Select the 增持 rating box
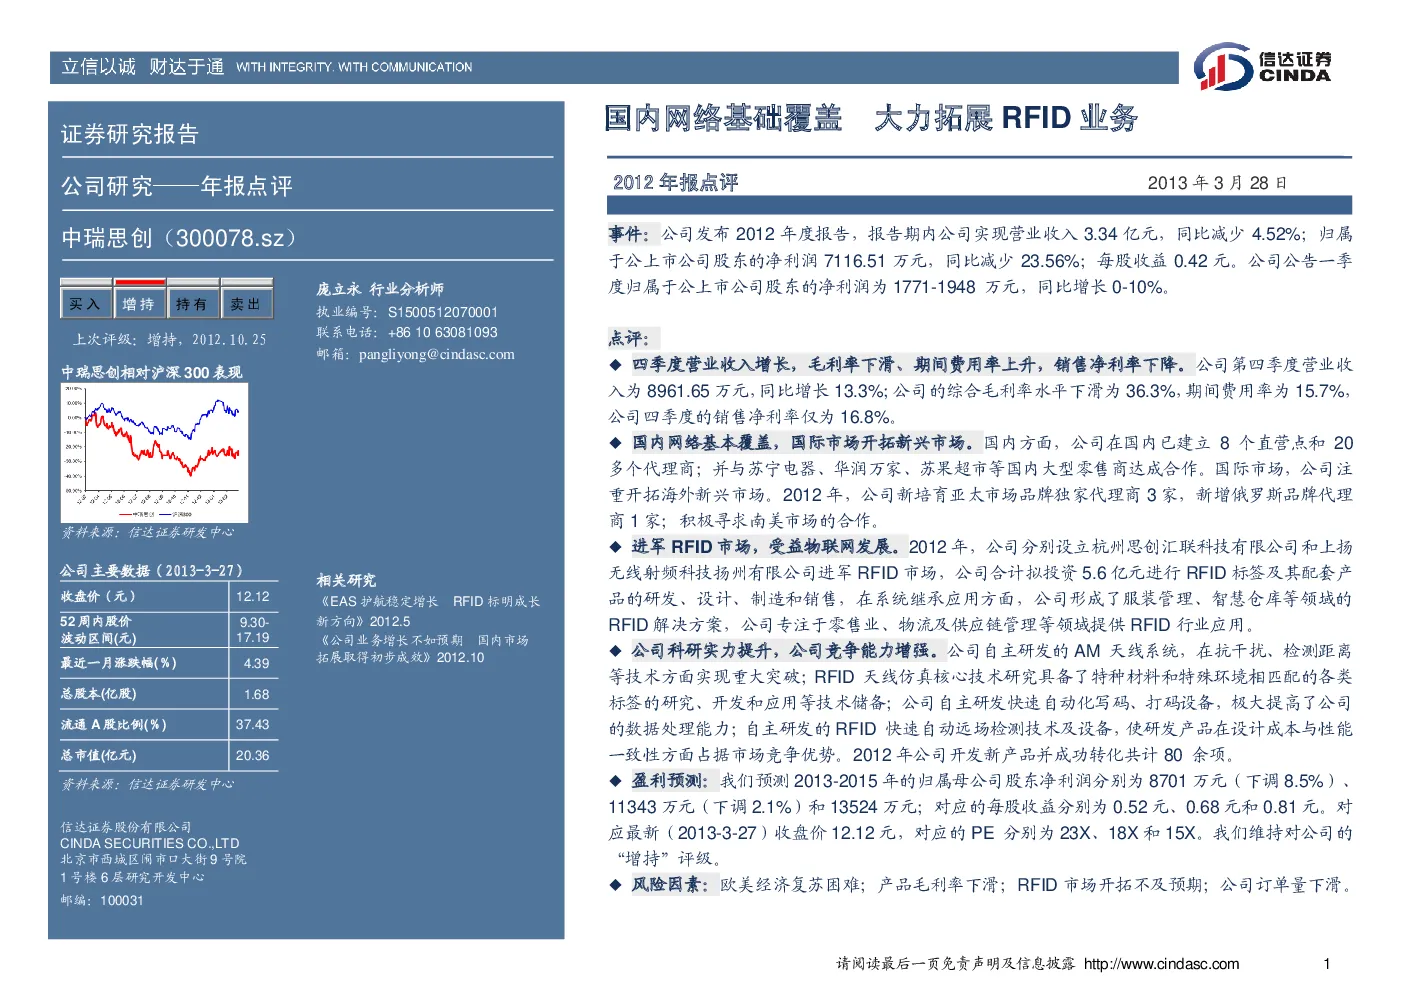 [x=138, y=303]
